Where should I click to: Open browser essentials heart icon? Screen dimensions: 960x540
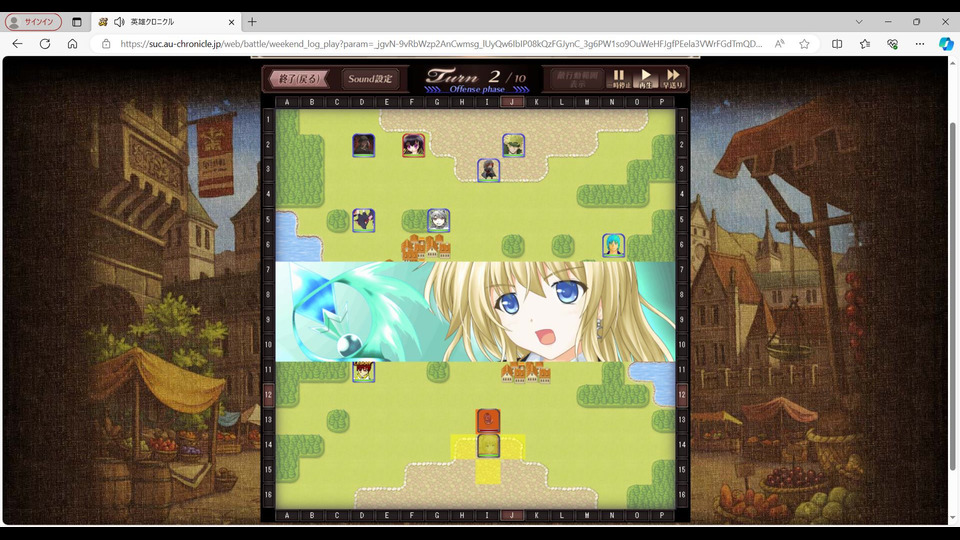tap(892, 44)
